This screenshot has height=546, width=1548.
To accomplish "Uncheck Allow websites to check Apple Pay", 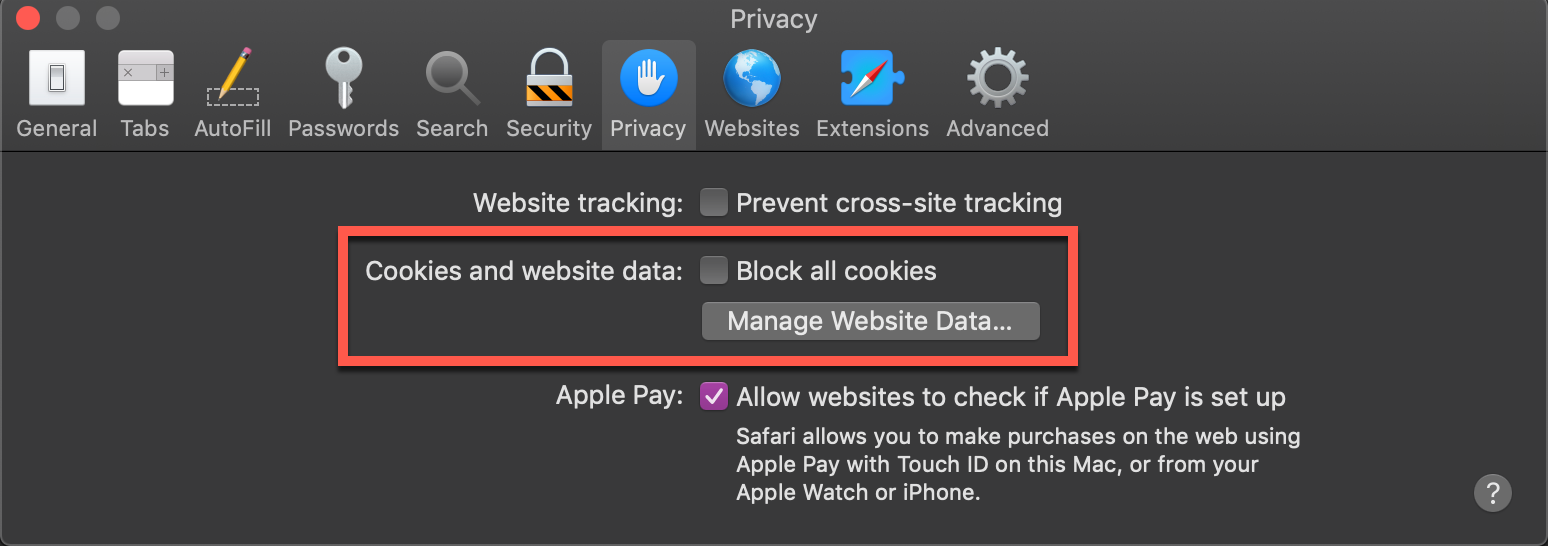I will point(714,397).
